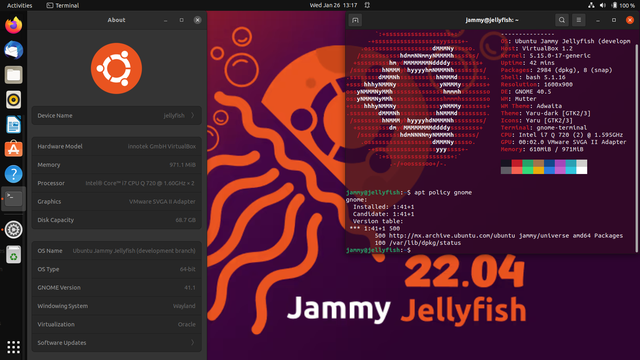Click notification icon beside the clock
This screenshot has height=360, width=640.
point(367,5)
